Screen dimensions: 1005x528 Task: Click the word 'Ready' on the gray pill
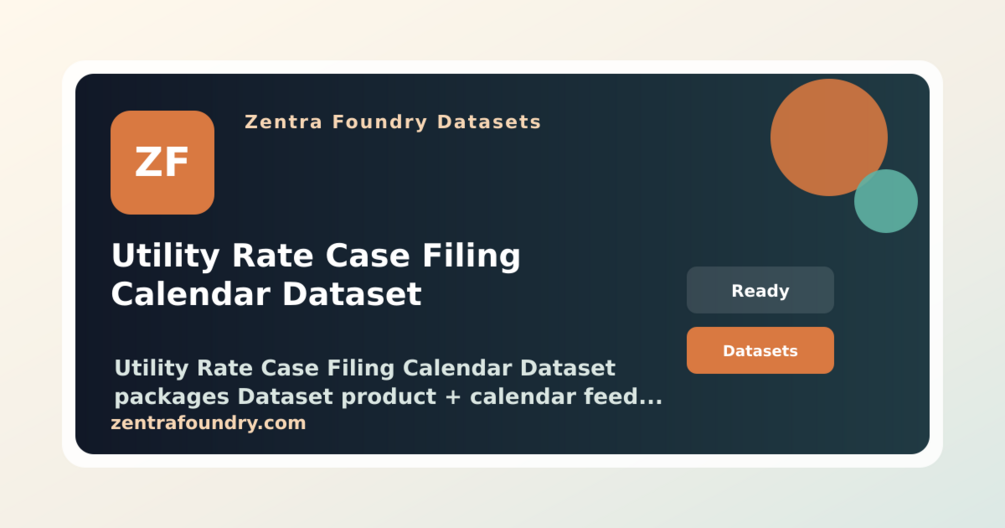click(760, 292)
